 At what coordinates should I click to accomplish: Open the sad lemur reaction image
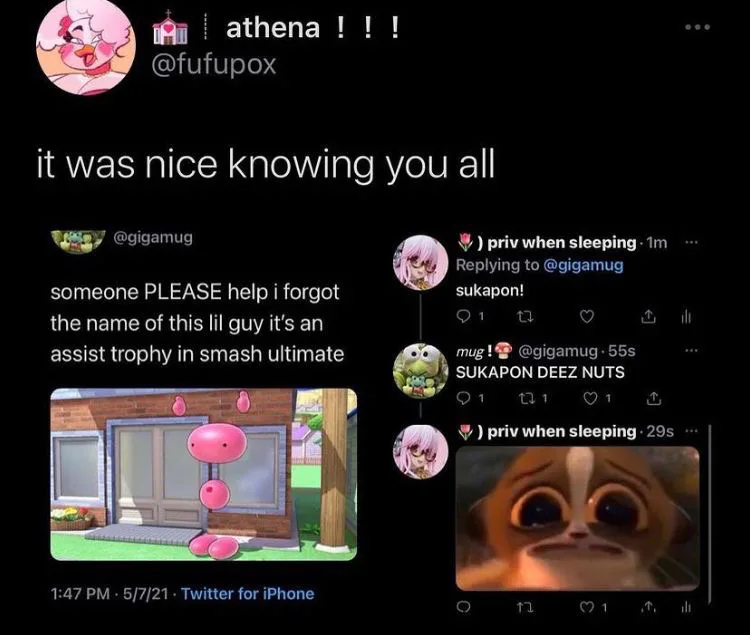pyautogui.click(x=578, y=518)
